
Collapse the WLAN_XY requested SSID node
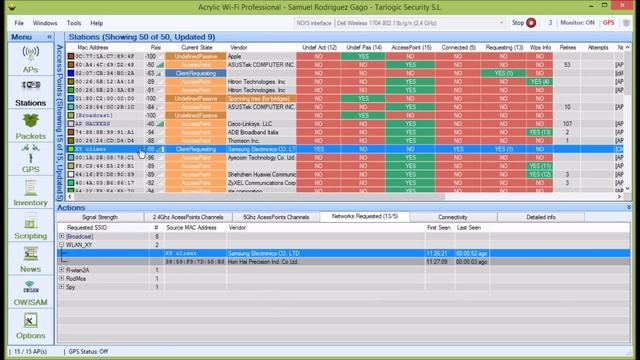(62, 244)
